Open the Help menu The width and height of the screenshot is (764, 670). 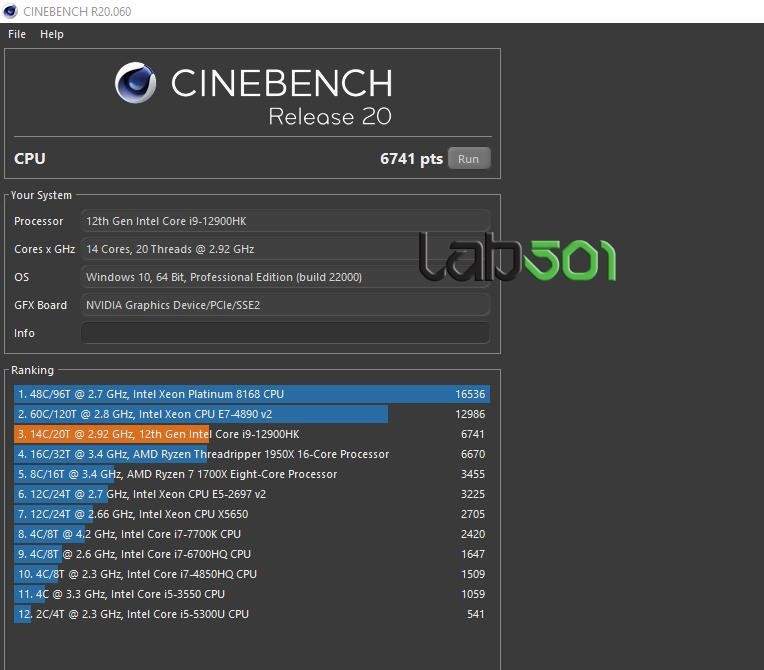(x=52, y=34)
